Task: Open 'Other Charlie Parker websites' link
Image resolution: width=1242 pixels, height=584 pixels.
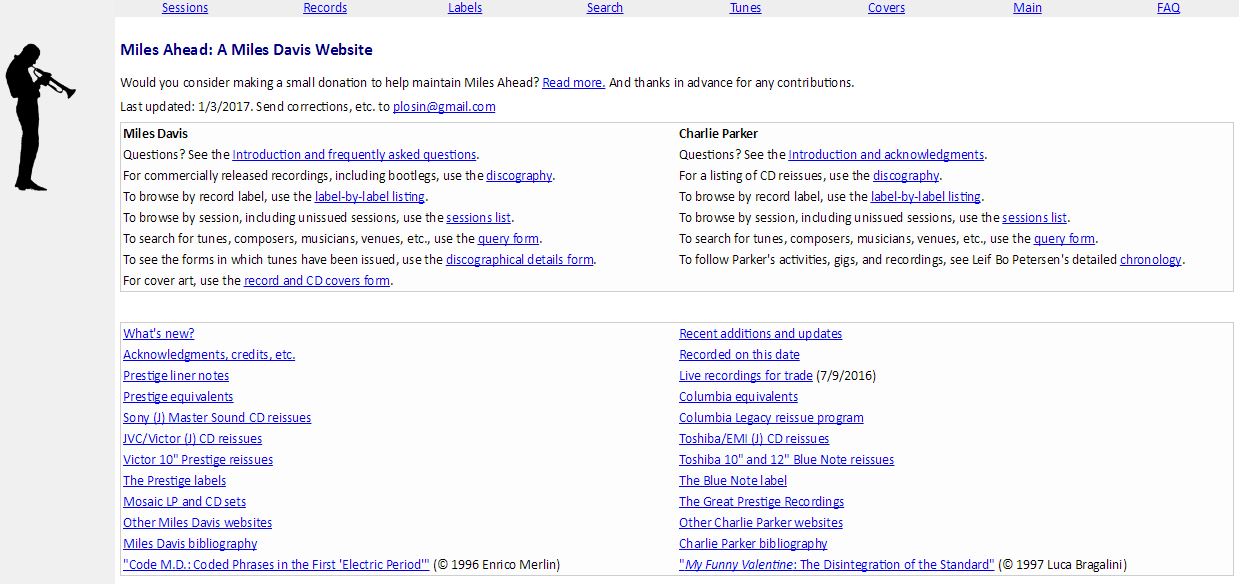Action: [761, 523]
